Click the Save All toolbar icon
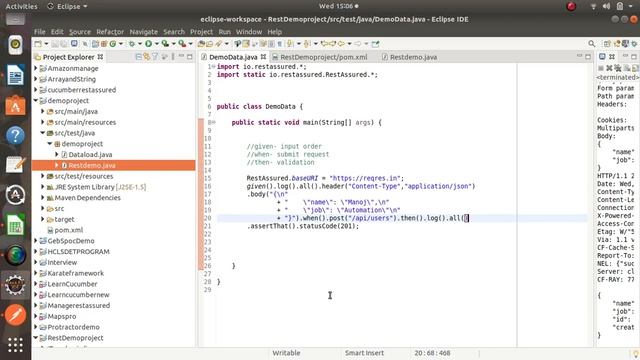The height and width of the screenshot is (360, 640). 64,44
